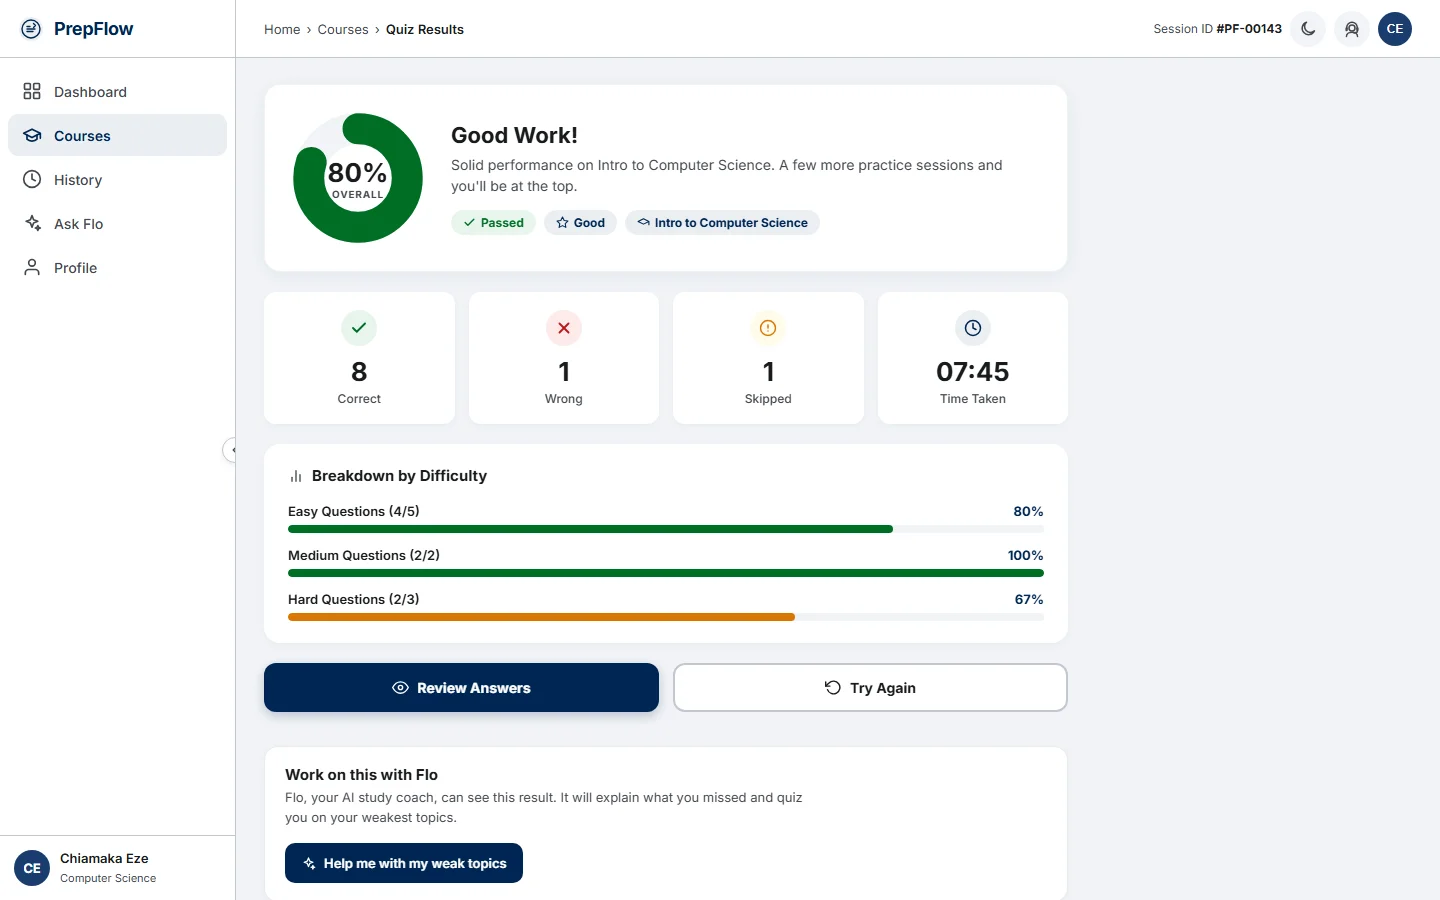
Task: Click Help me with my weak topics
Action: (404, 863)
